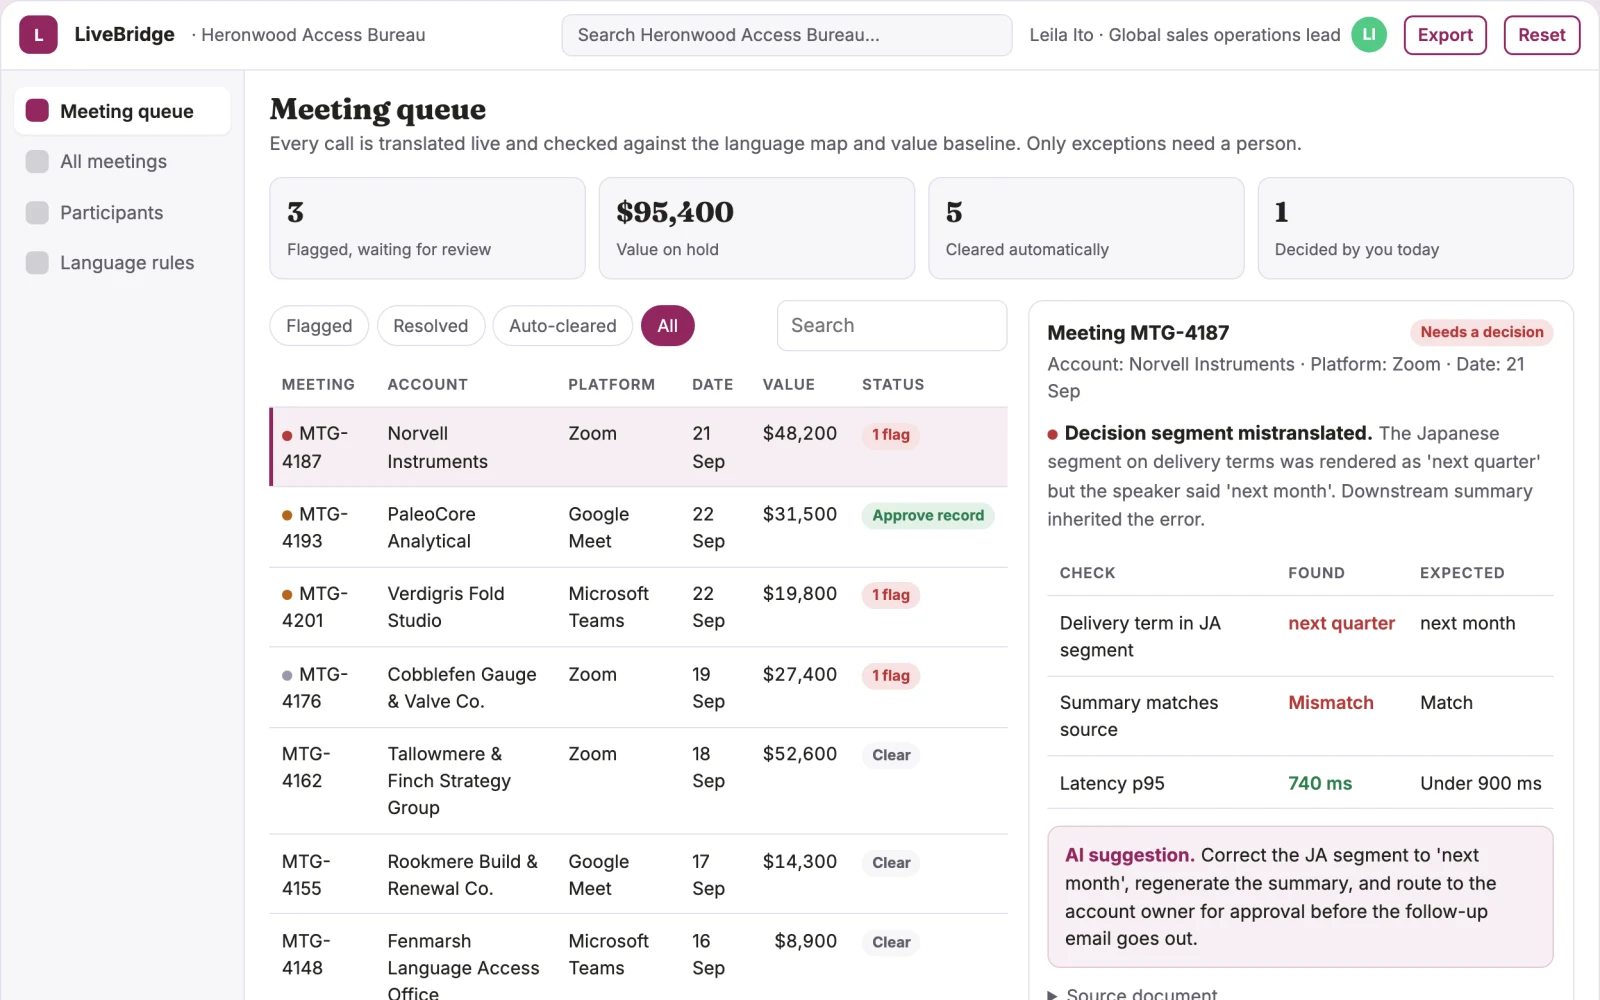Sort by the STATUS column header
Viewport: 1600px width, 1000px height.
pos(893,384)
